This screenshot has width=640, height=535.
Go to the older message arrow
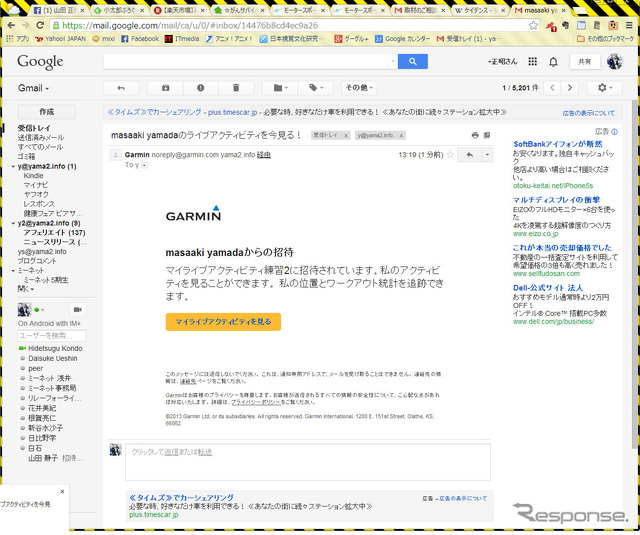pos(570,88)
